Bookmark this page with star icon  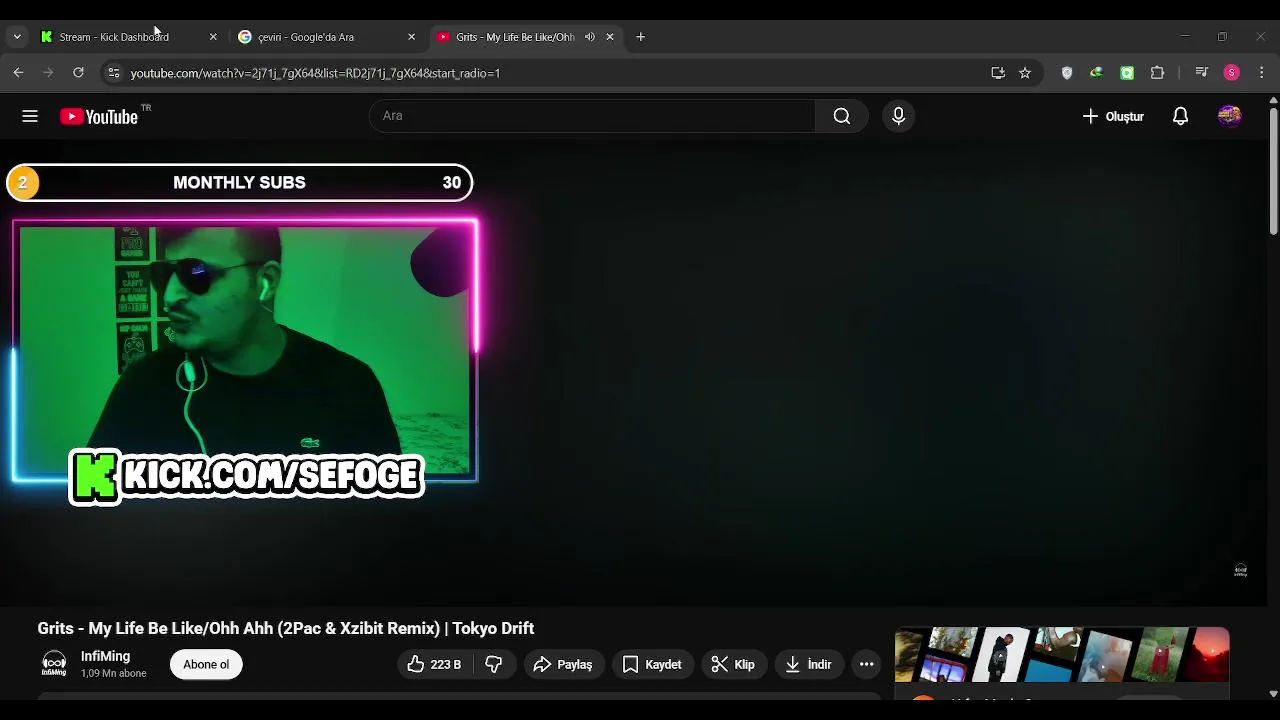[1025, 73]
